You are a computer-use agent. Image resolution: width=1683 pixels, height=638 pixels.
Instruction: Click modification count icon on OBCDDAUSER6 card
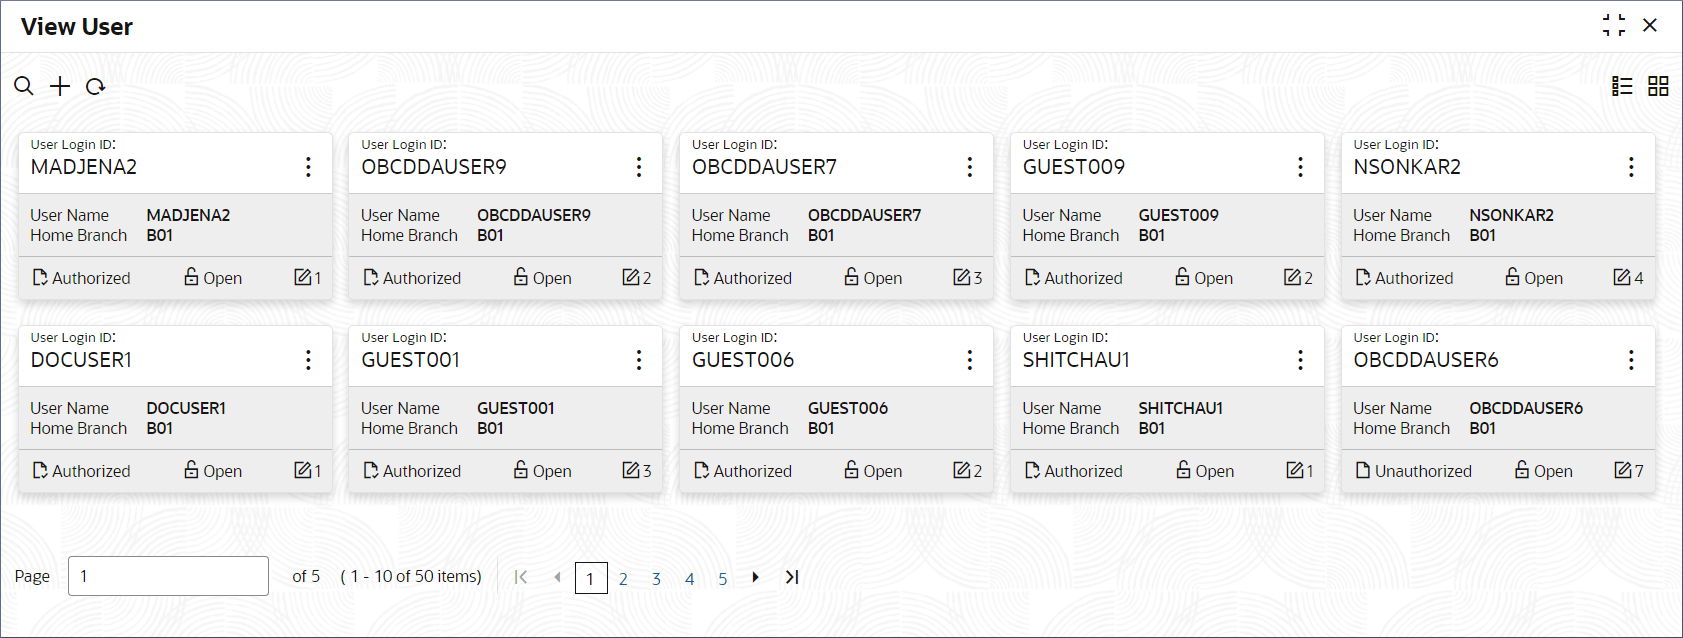coord(1623,470)
